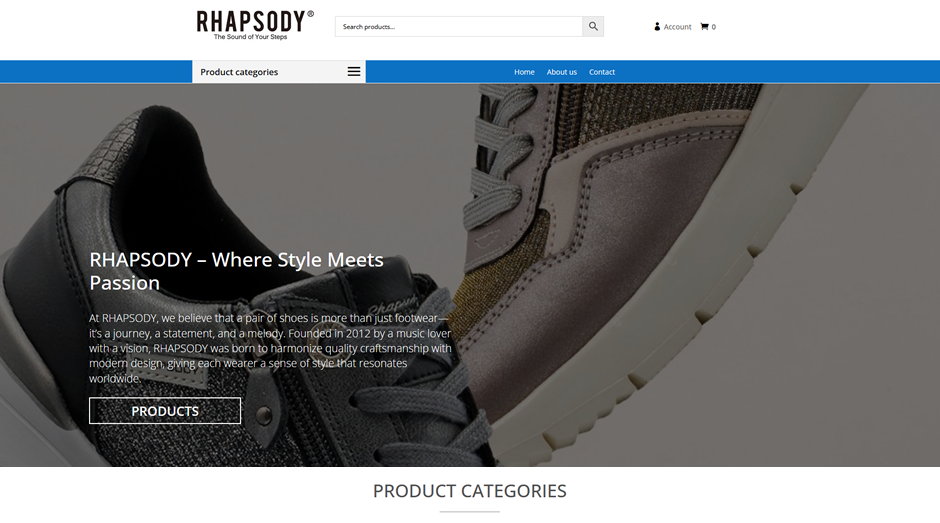Open the About us page
940x523 pixels.
[x=562, y=72]
